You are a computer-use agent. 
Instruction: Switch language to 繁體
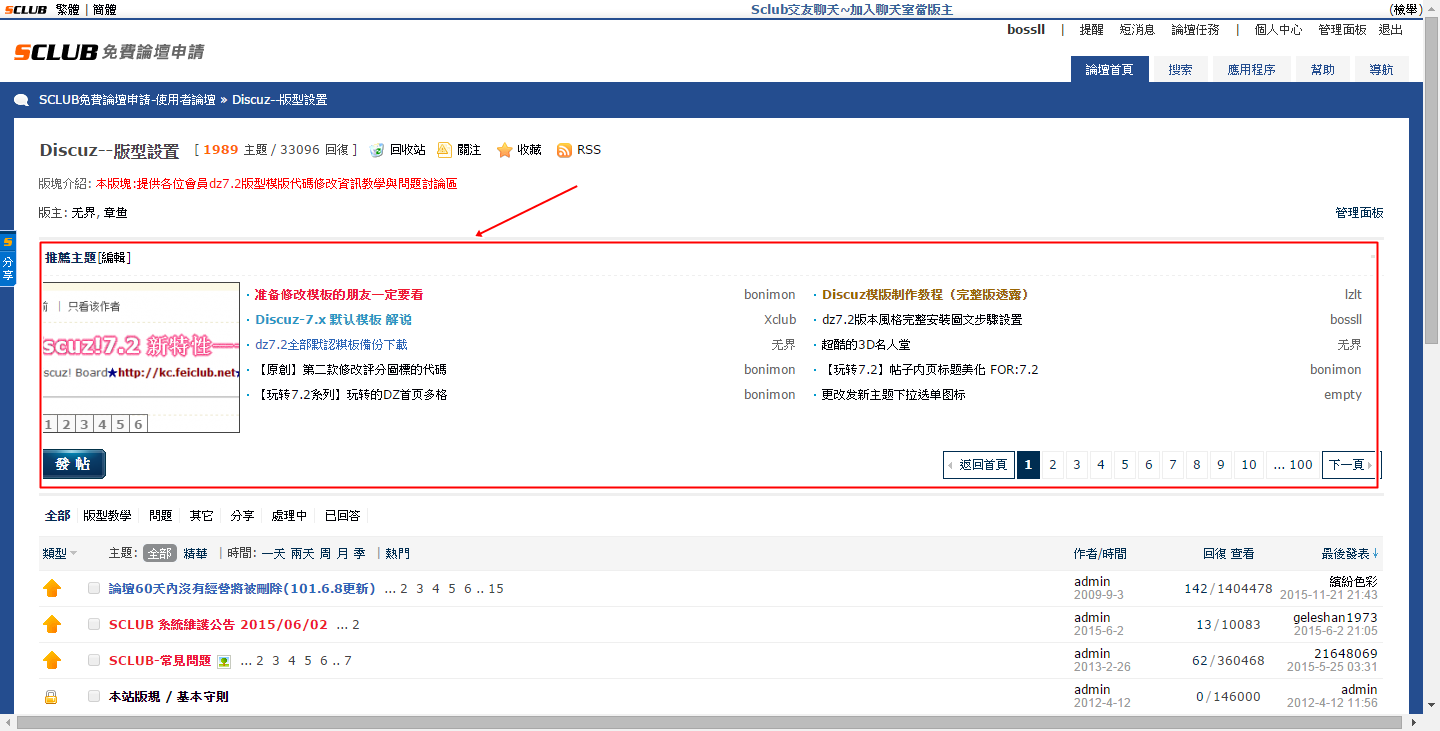pos(68,9)
